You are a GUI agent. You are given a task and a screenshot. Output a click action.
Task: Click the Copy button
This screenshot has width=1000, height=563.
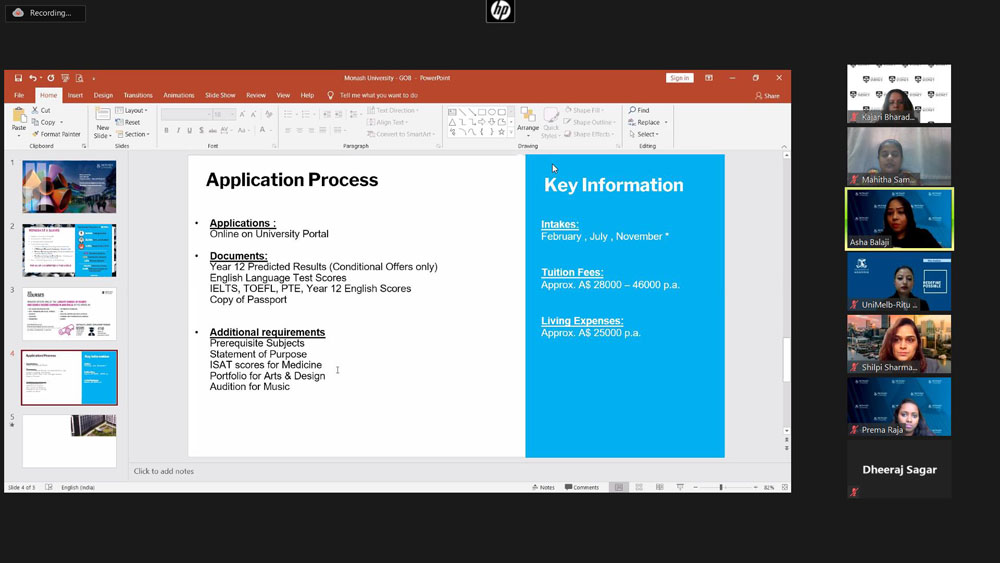[x=43, y=122]
